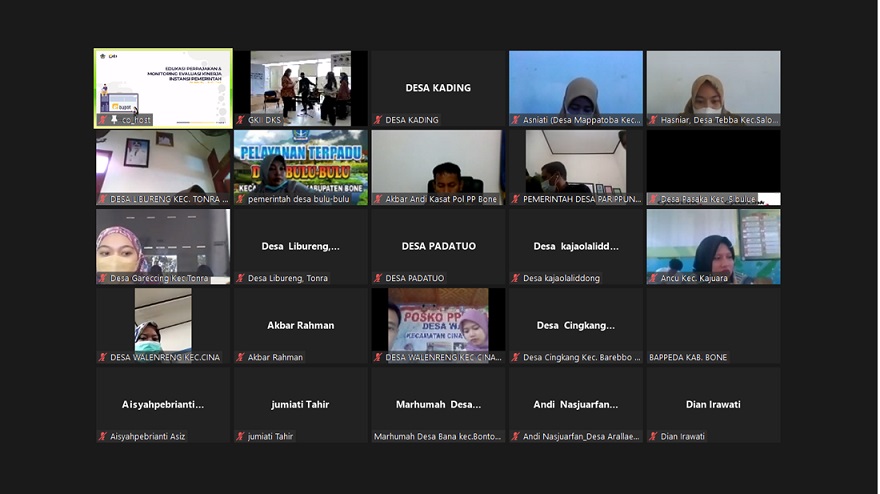Image resolution: width=880 pixels, height=494 pixels.
Task: Click muted mic icon beside GKI DKS
Action: click(240, 120)
